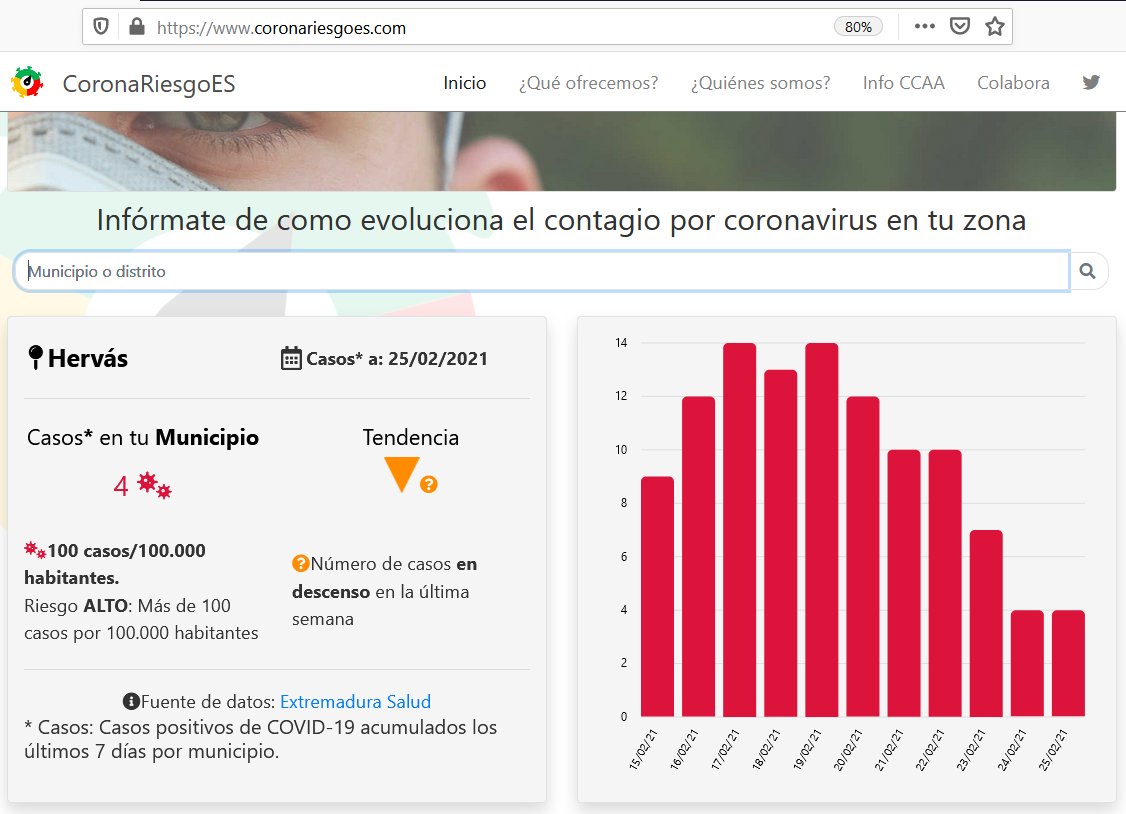The height and width of the screenshot is (814, 1126).
Task: Click the browser address bar URL
Action: pos(282,28)
